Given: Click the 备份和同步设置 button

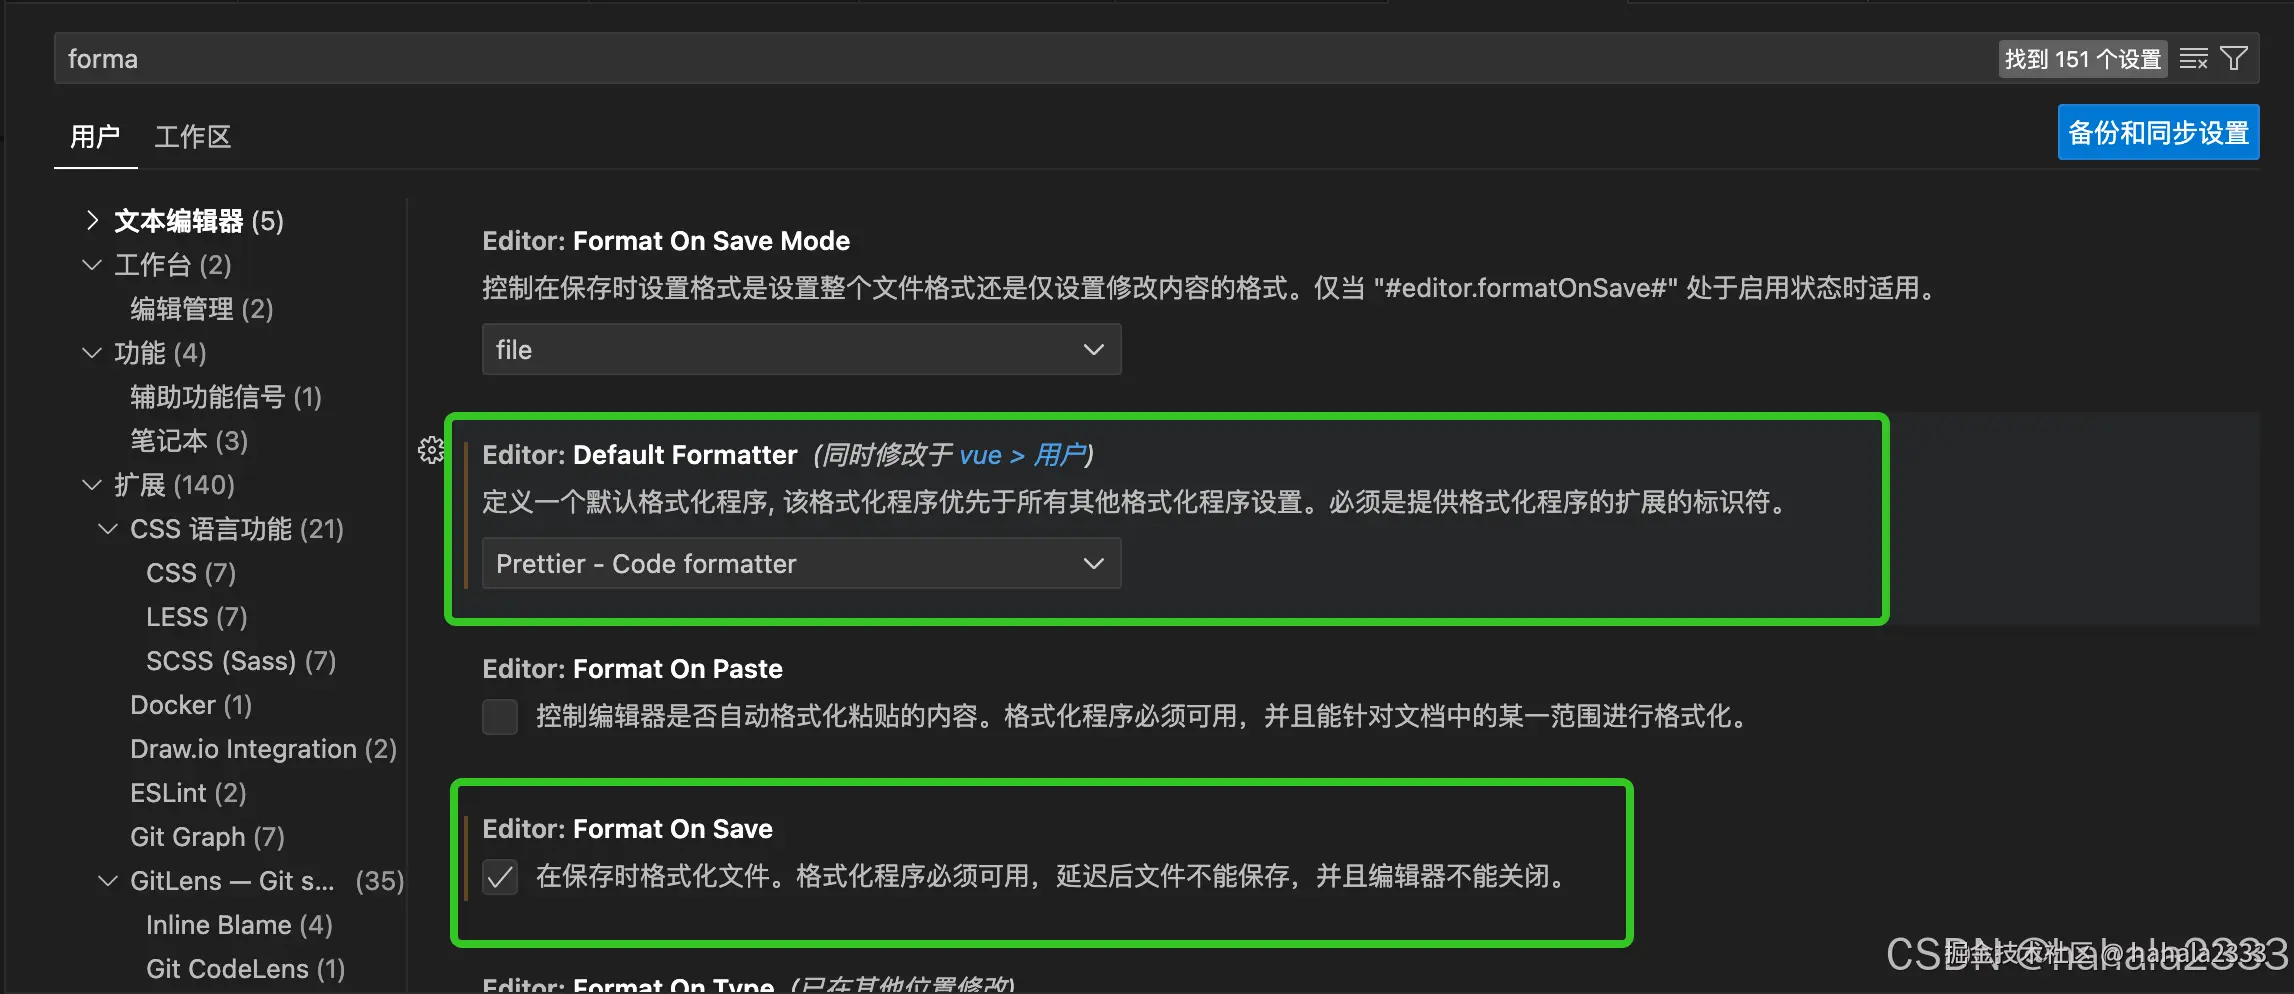Looking at the screenshot, I should point(2157,131).
